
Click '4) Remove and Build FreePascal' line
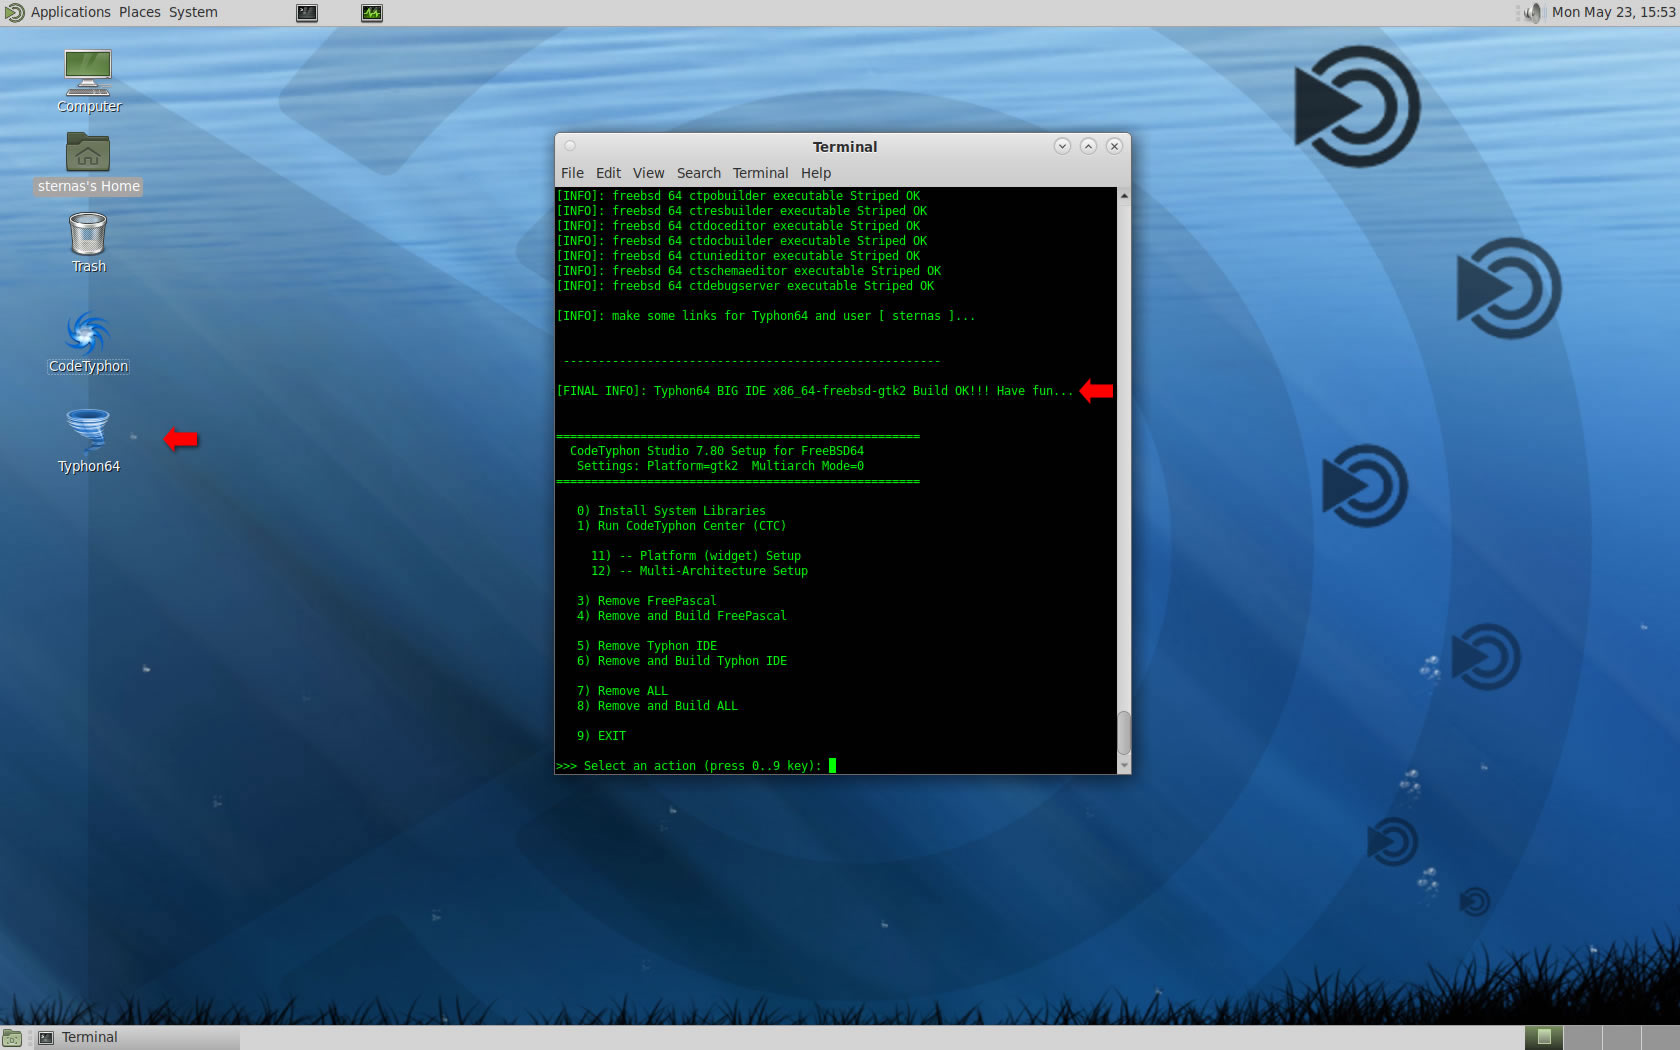click(682, 616)
